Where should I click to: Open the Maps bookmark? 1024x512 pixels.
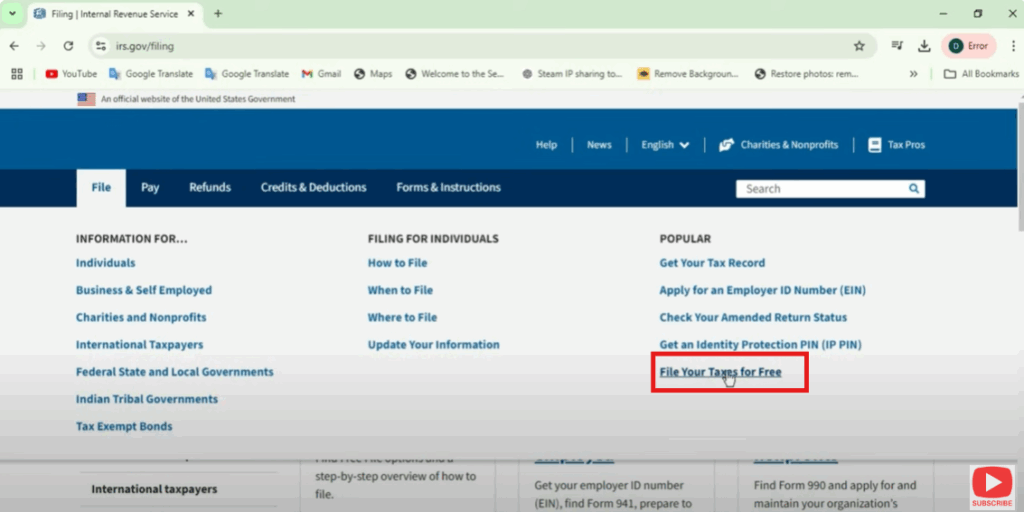373,74
